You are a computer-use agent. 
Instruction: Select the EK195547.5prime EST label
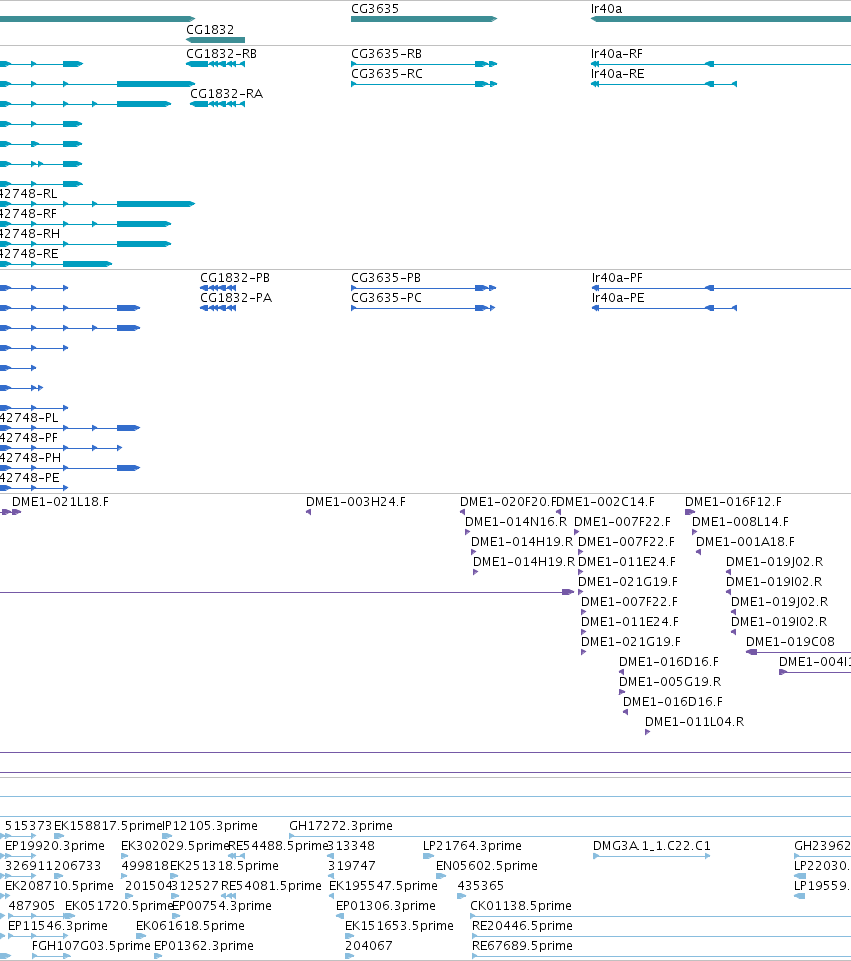click(x=384, y=886)
